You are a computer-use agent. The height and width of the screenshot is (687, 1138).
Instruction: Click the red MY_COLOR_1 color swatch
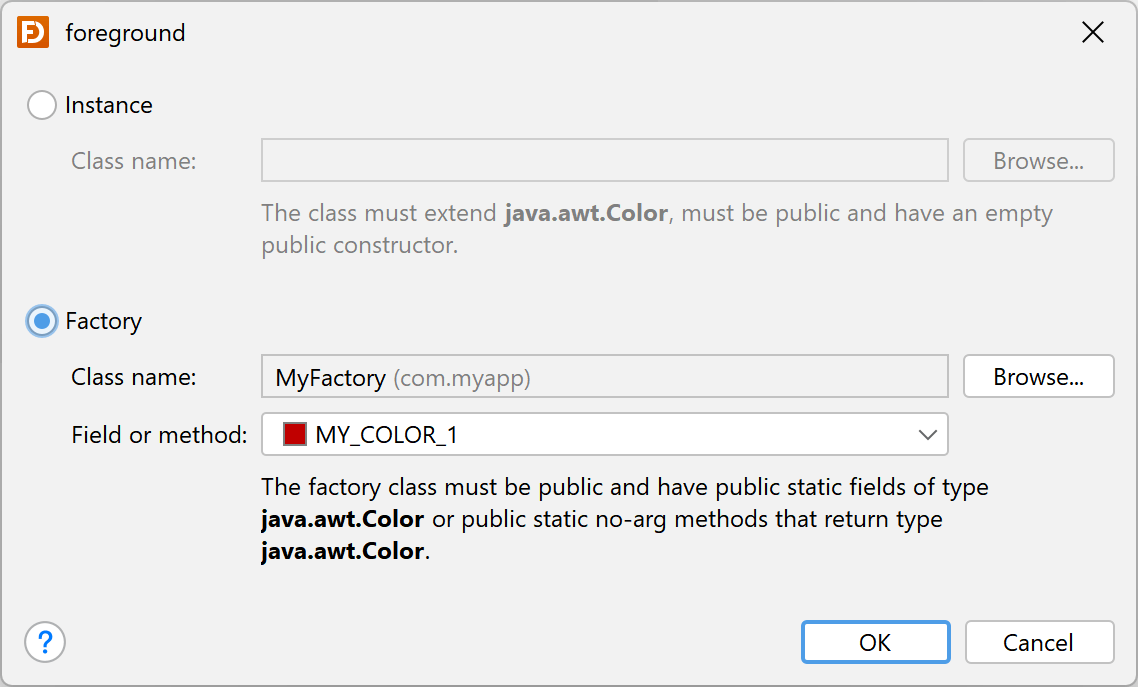pos(295,435)
